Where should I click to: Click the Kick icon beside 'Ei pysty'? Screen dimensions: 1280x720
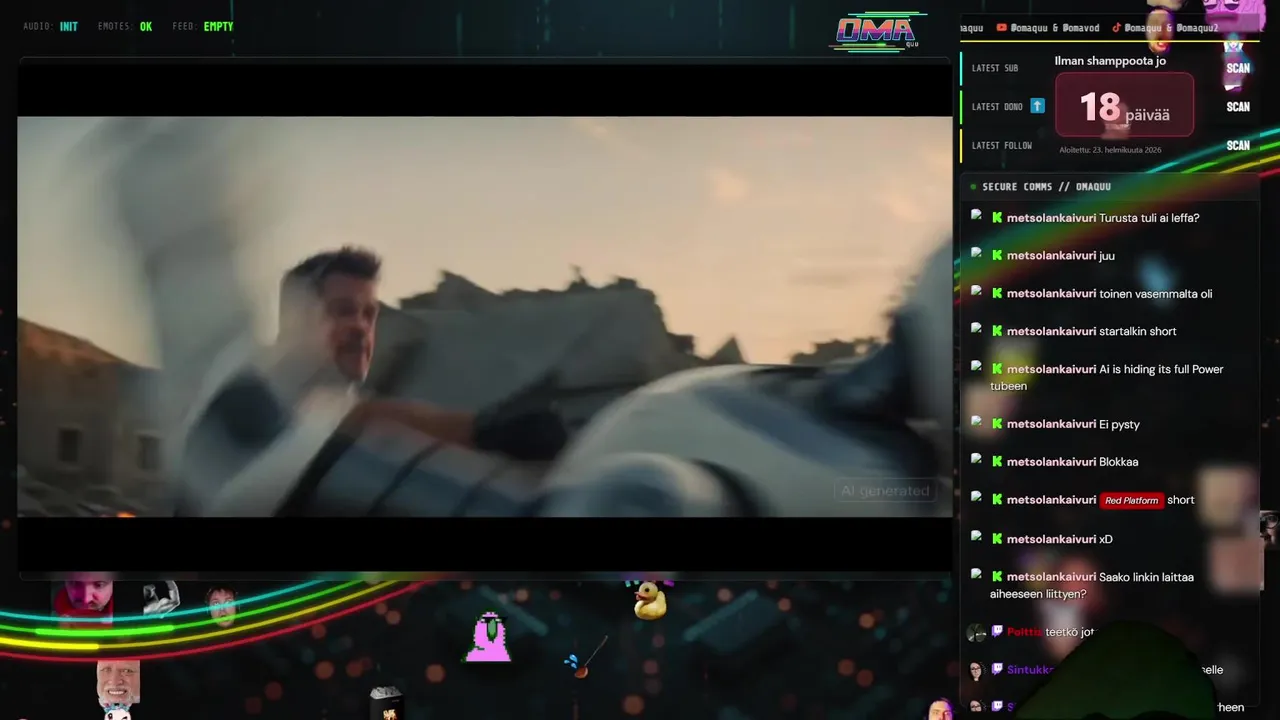[997, 424]
